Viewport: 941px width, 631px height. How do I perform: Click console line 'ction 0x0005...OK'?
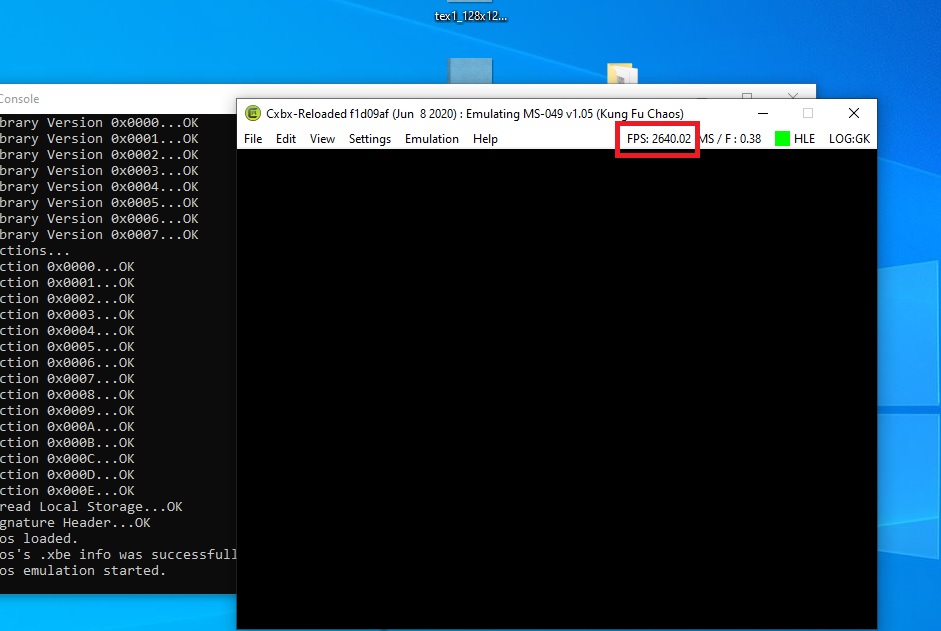(x=67, y=346)
